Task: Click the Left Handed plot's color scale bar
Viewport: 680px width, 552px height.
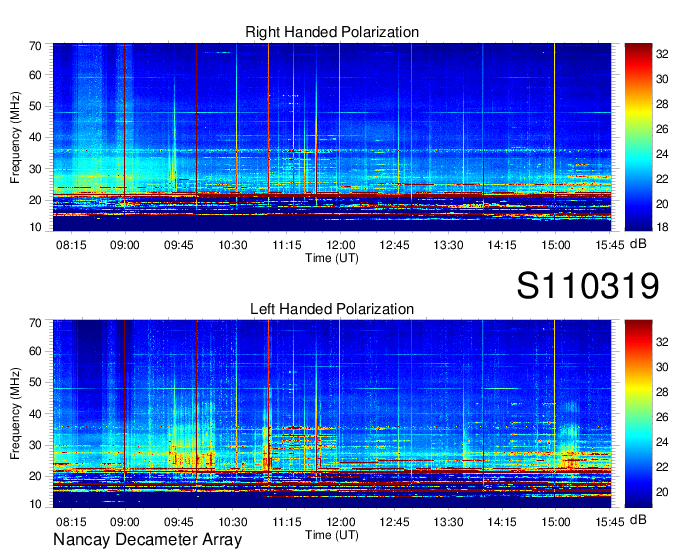Action: (638, 414)
